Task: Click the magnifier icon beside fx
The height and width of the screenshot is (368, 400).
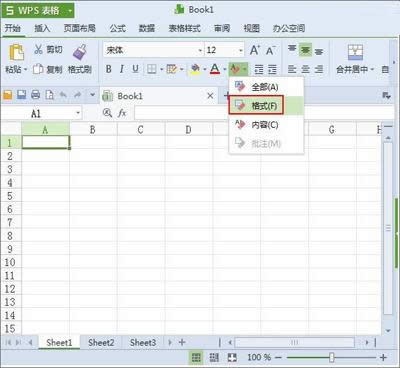Action: coord(107,113)
